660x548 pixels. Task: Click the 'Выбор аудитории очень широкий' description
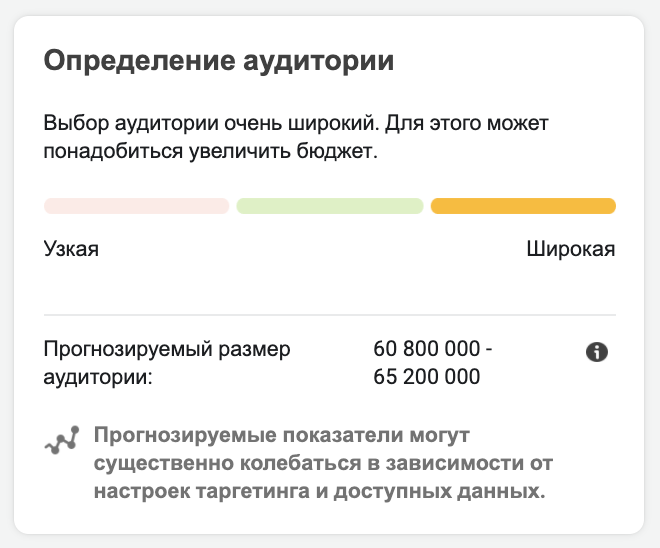pyautogui.click(x=296, y=137)
